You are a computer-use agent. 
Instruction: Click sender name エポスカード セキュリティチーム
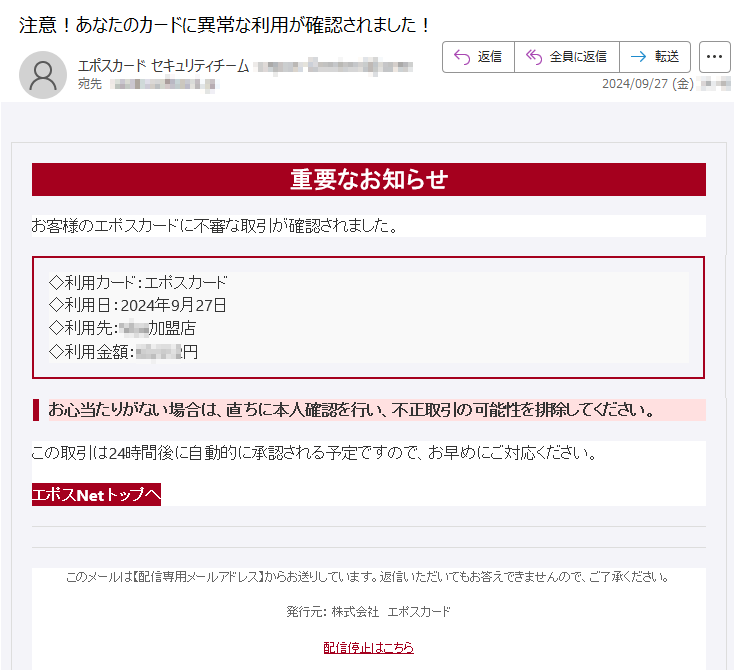163,66
